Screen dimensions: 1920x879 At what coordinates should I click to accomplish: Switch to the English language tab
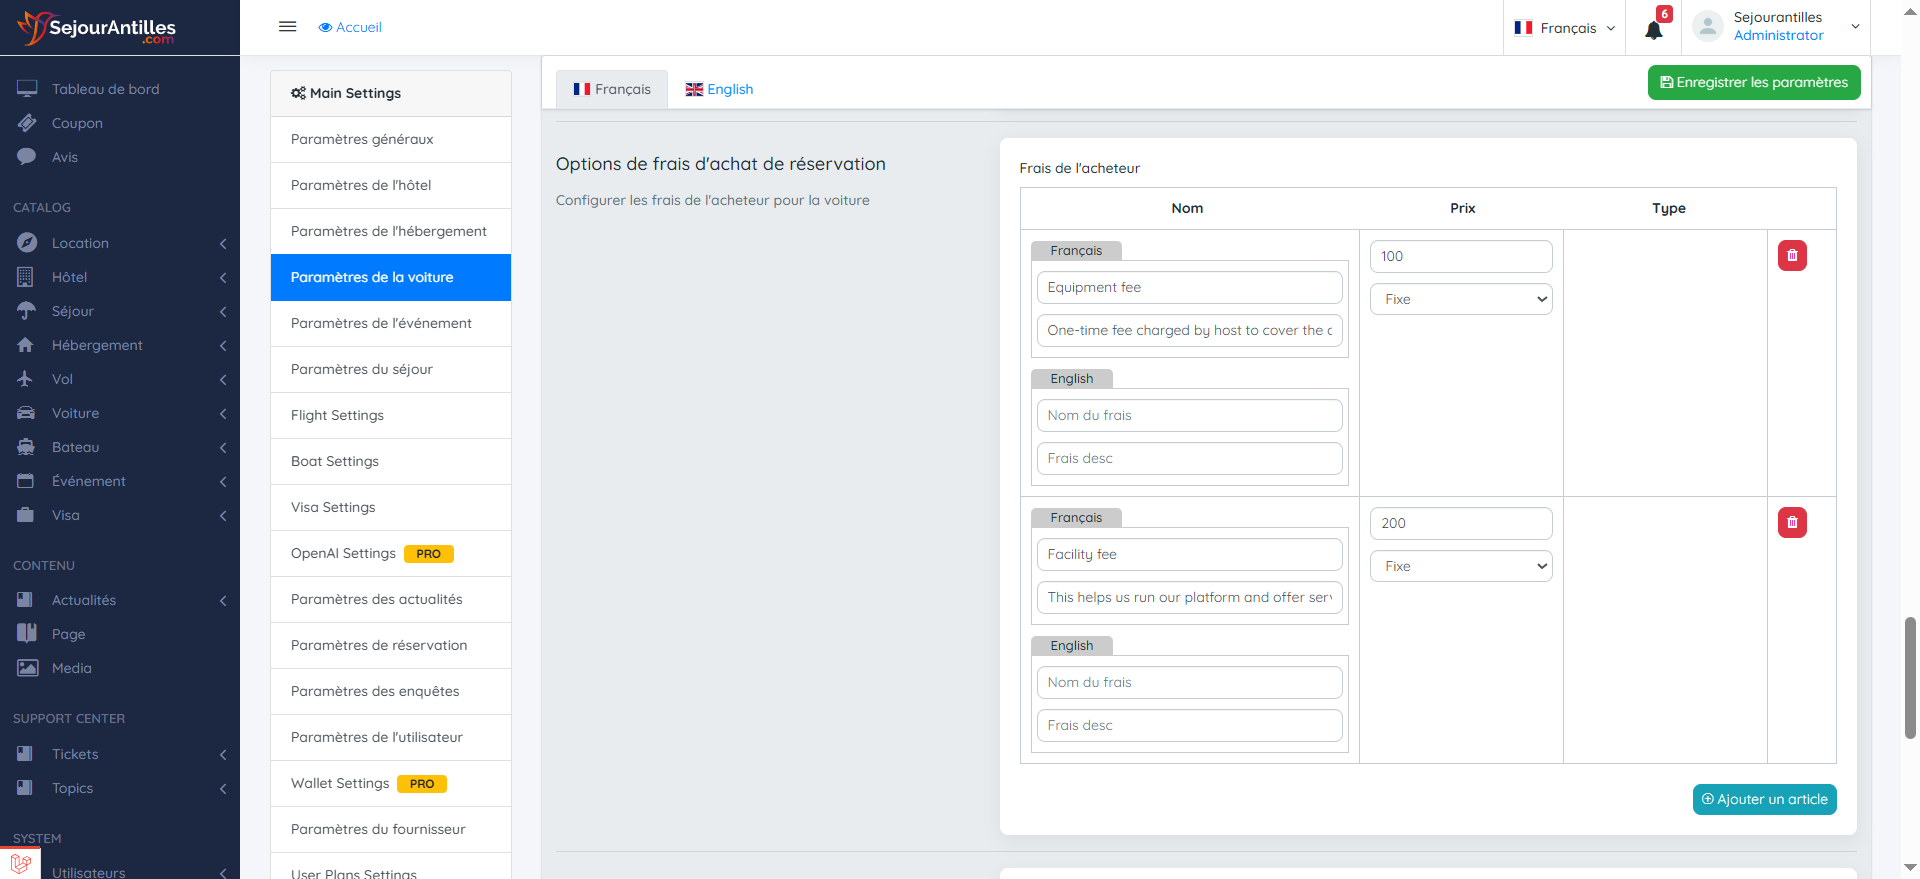[x=719, y=89]
